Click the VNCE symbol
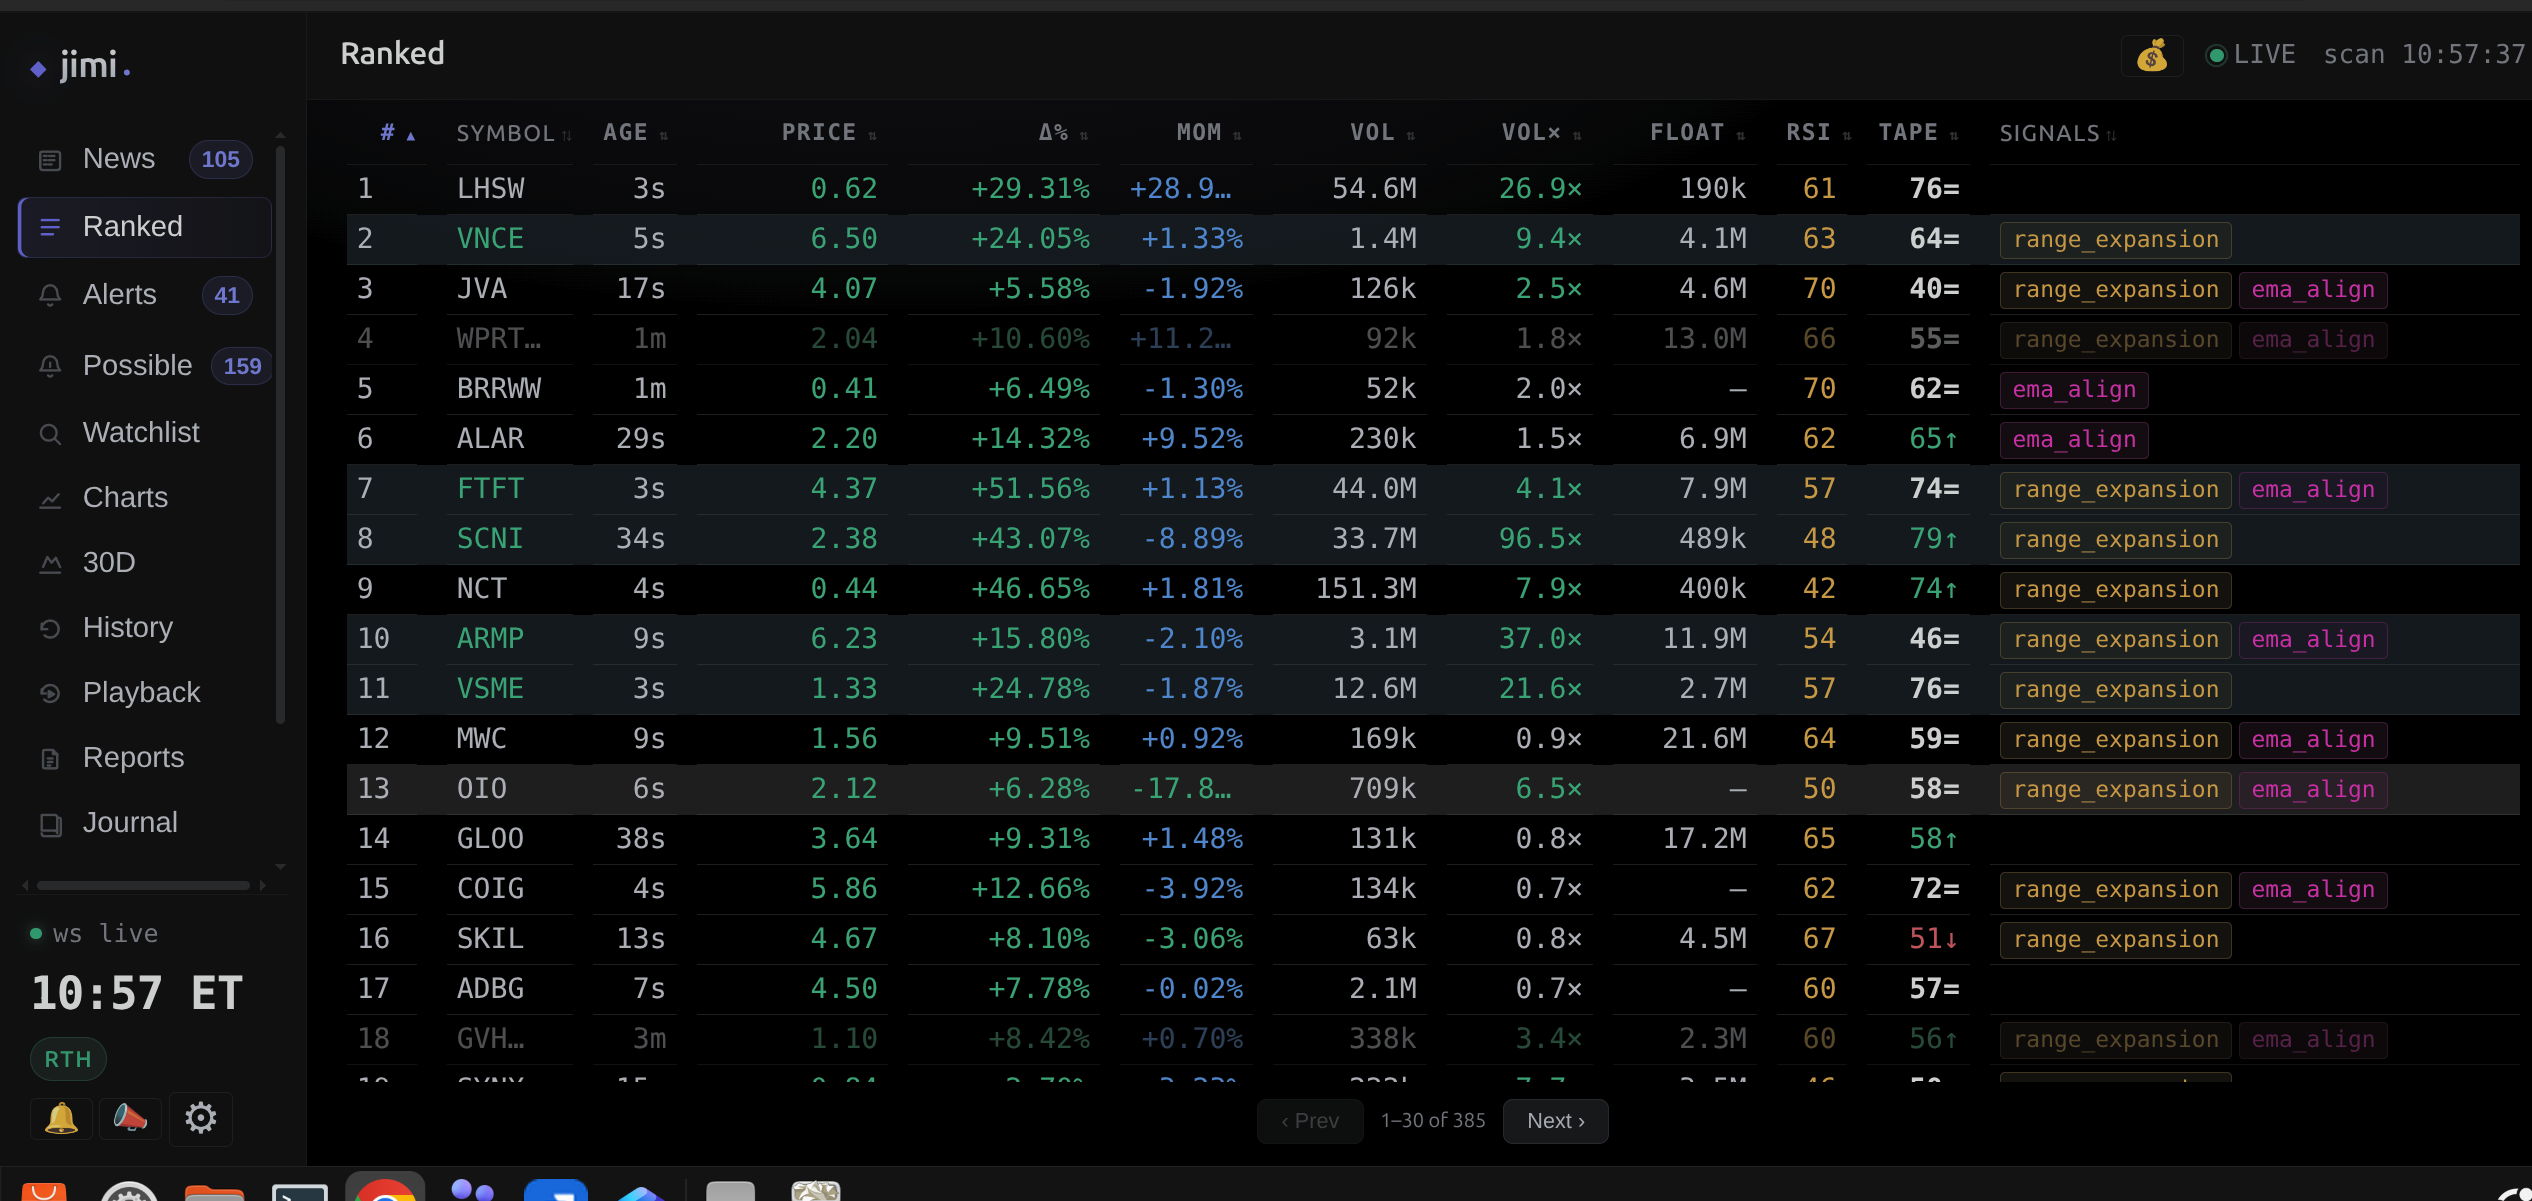This screenshot has height=1201, width=2532. [x=490, y=239]
